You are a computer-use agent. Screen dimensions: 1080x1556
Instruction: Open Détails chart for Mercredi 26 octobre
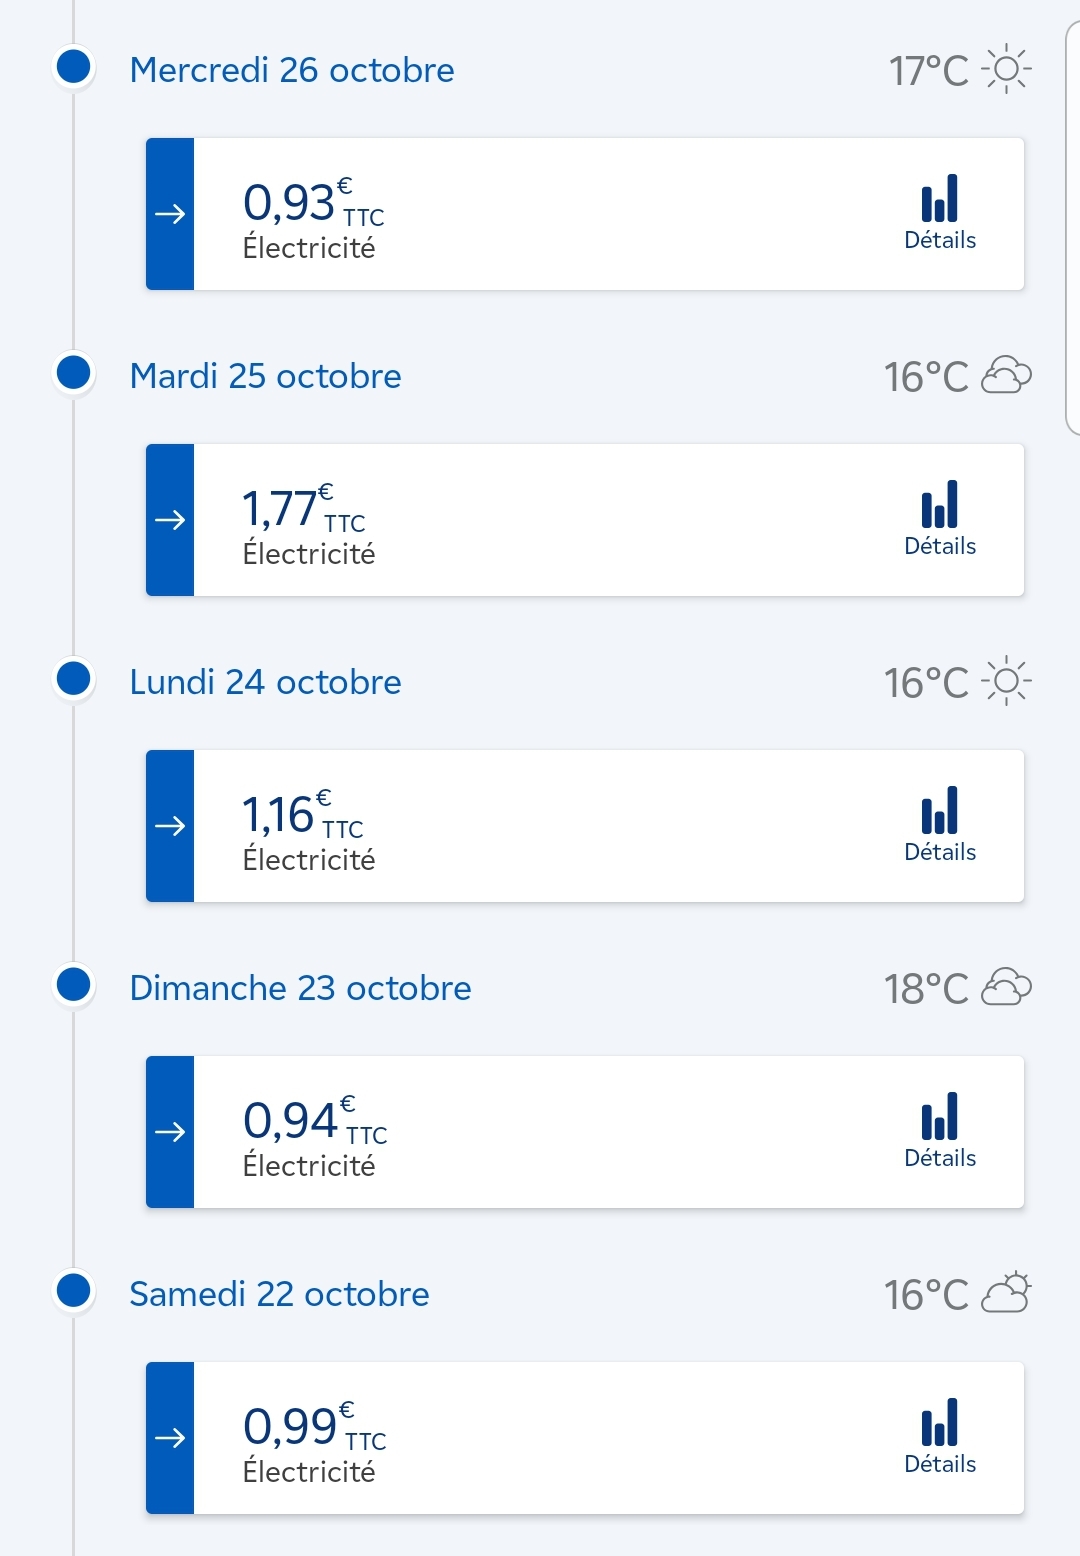point(939,213)
